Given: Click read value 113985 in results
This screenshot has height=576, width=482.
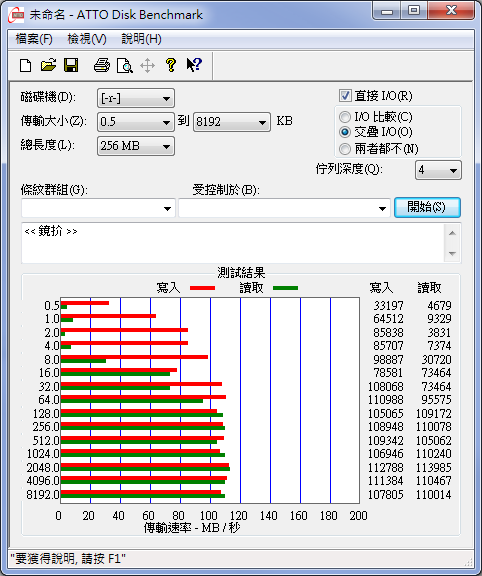Looking at the screenshot, I should tap(434, 468).
